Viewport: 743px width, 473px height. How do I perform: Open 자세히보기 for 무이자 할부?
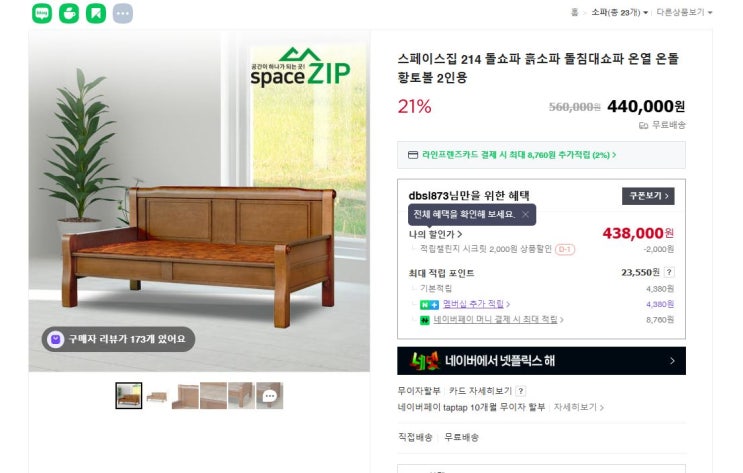pos(579,407)
